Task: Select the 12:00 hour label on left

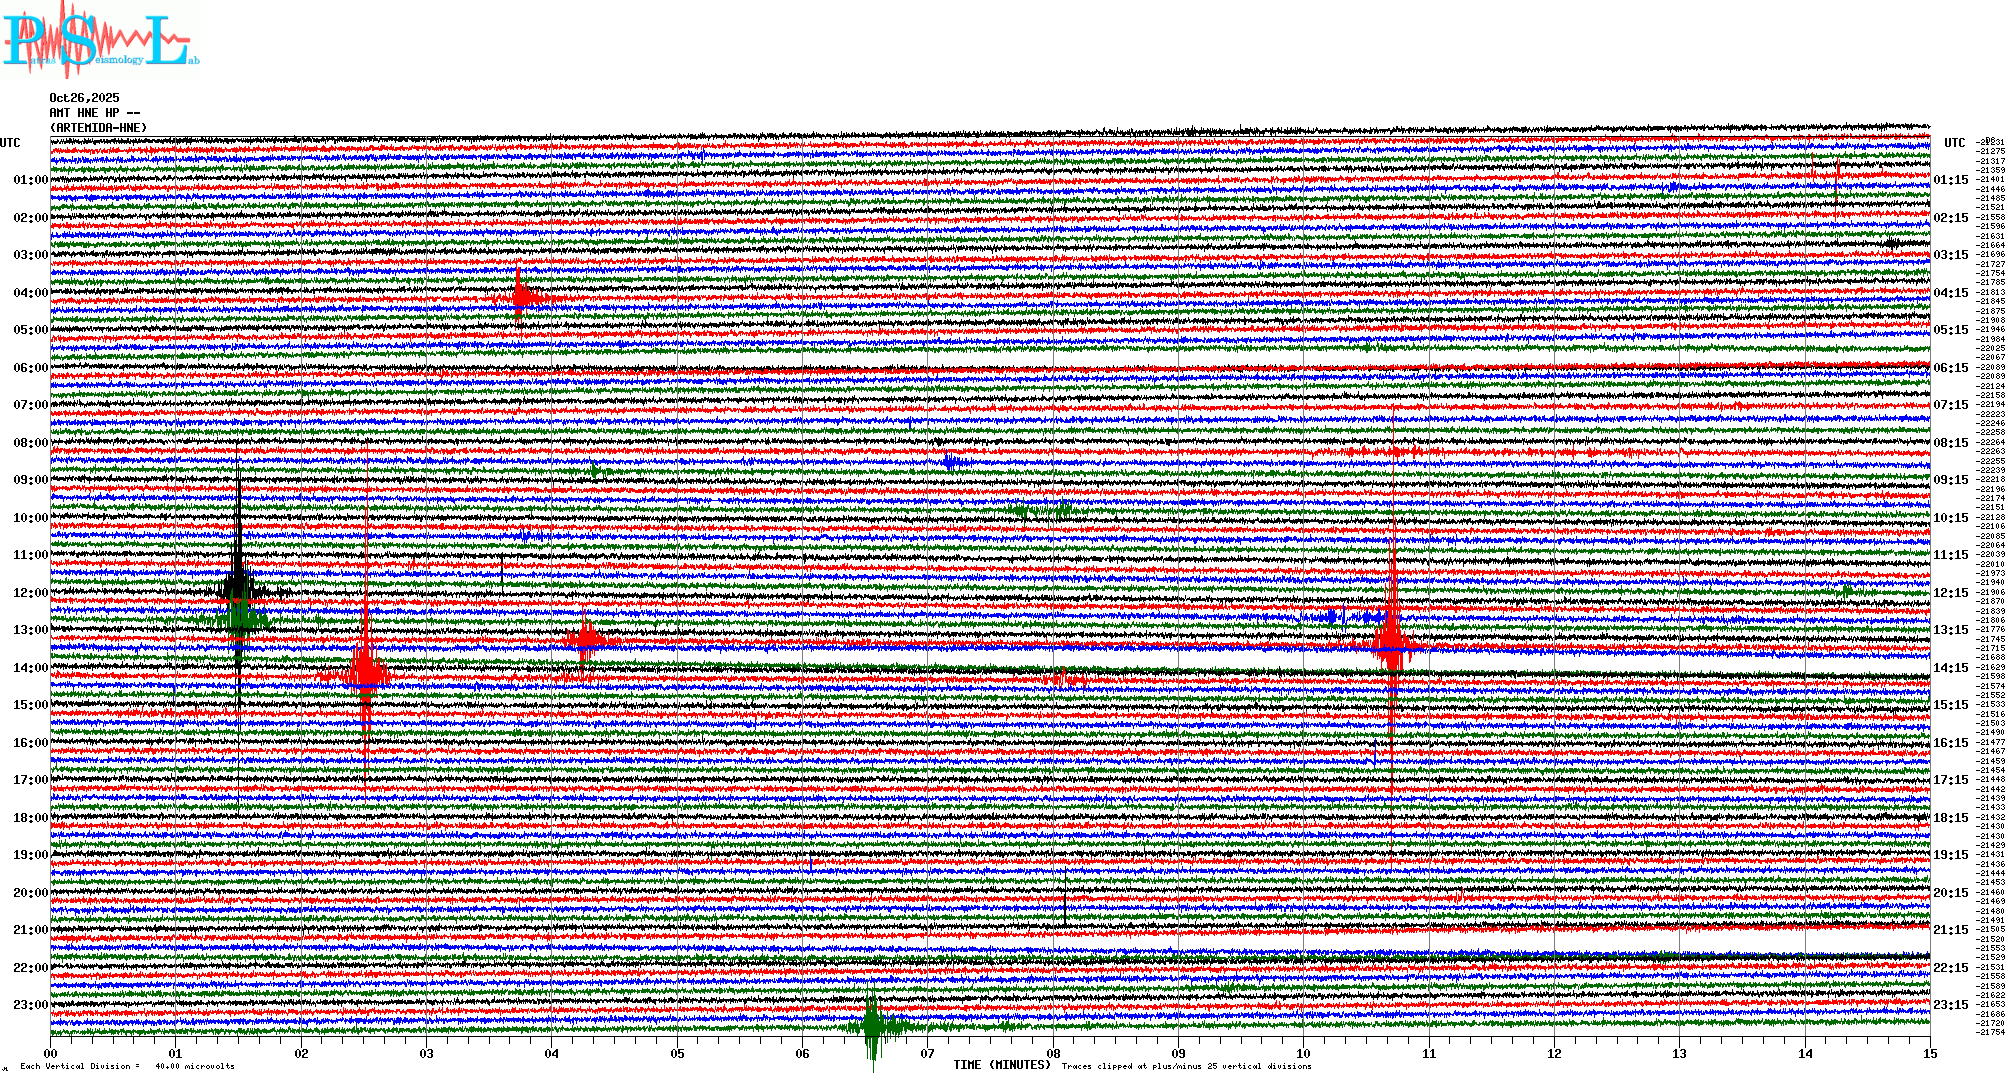Action: [30, 593]
